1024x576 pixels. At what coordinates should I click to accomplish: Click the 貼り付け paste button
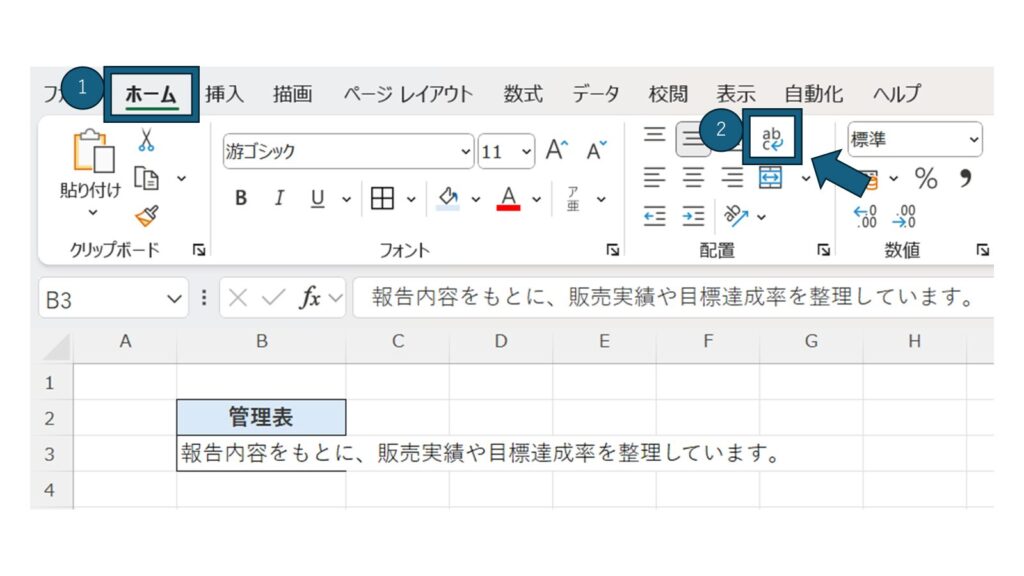tap(90, 165)
